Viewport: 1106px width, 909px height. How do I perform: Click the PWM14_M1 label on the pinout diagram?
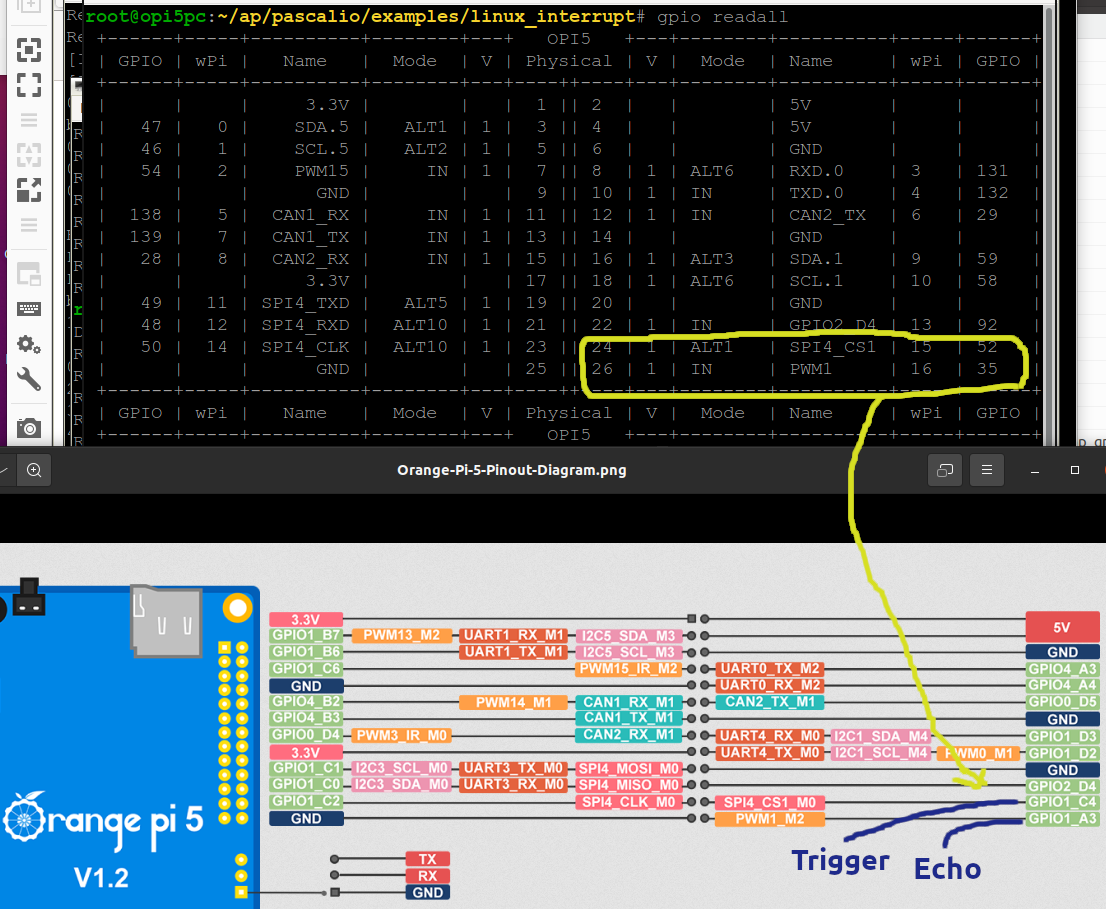[x=514, y=702]
